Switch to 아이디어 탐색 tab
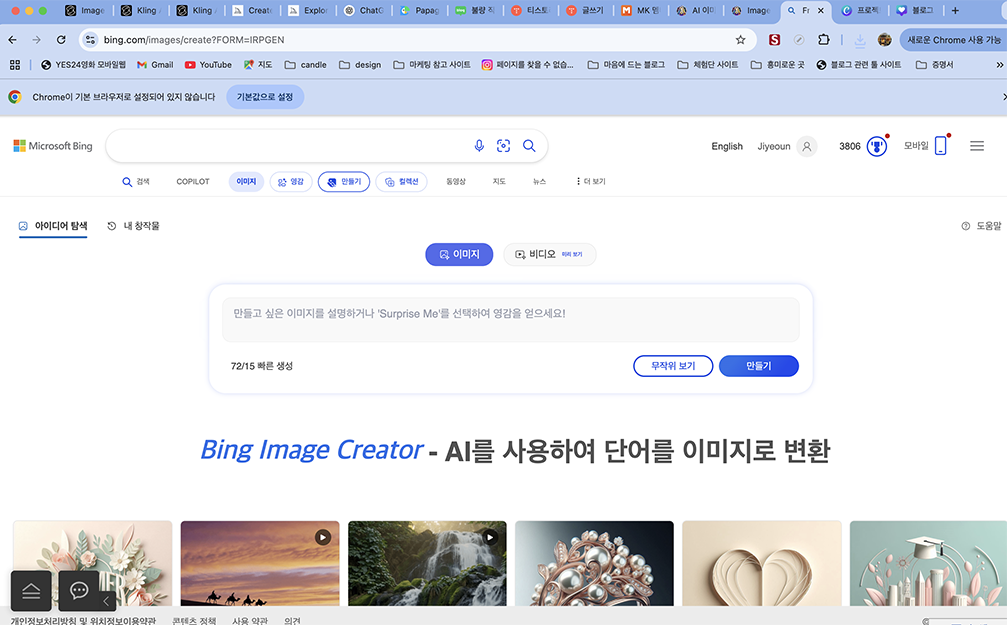 click(x=53, y=226)
